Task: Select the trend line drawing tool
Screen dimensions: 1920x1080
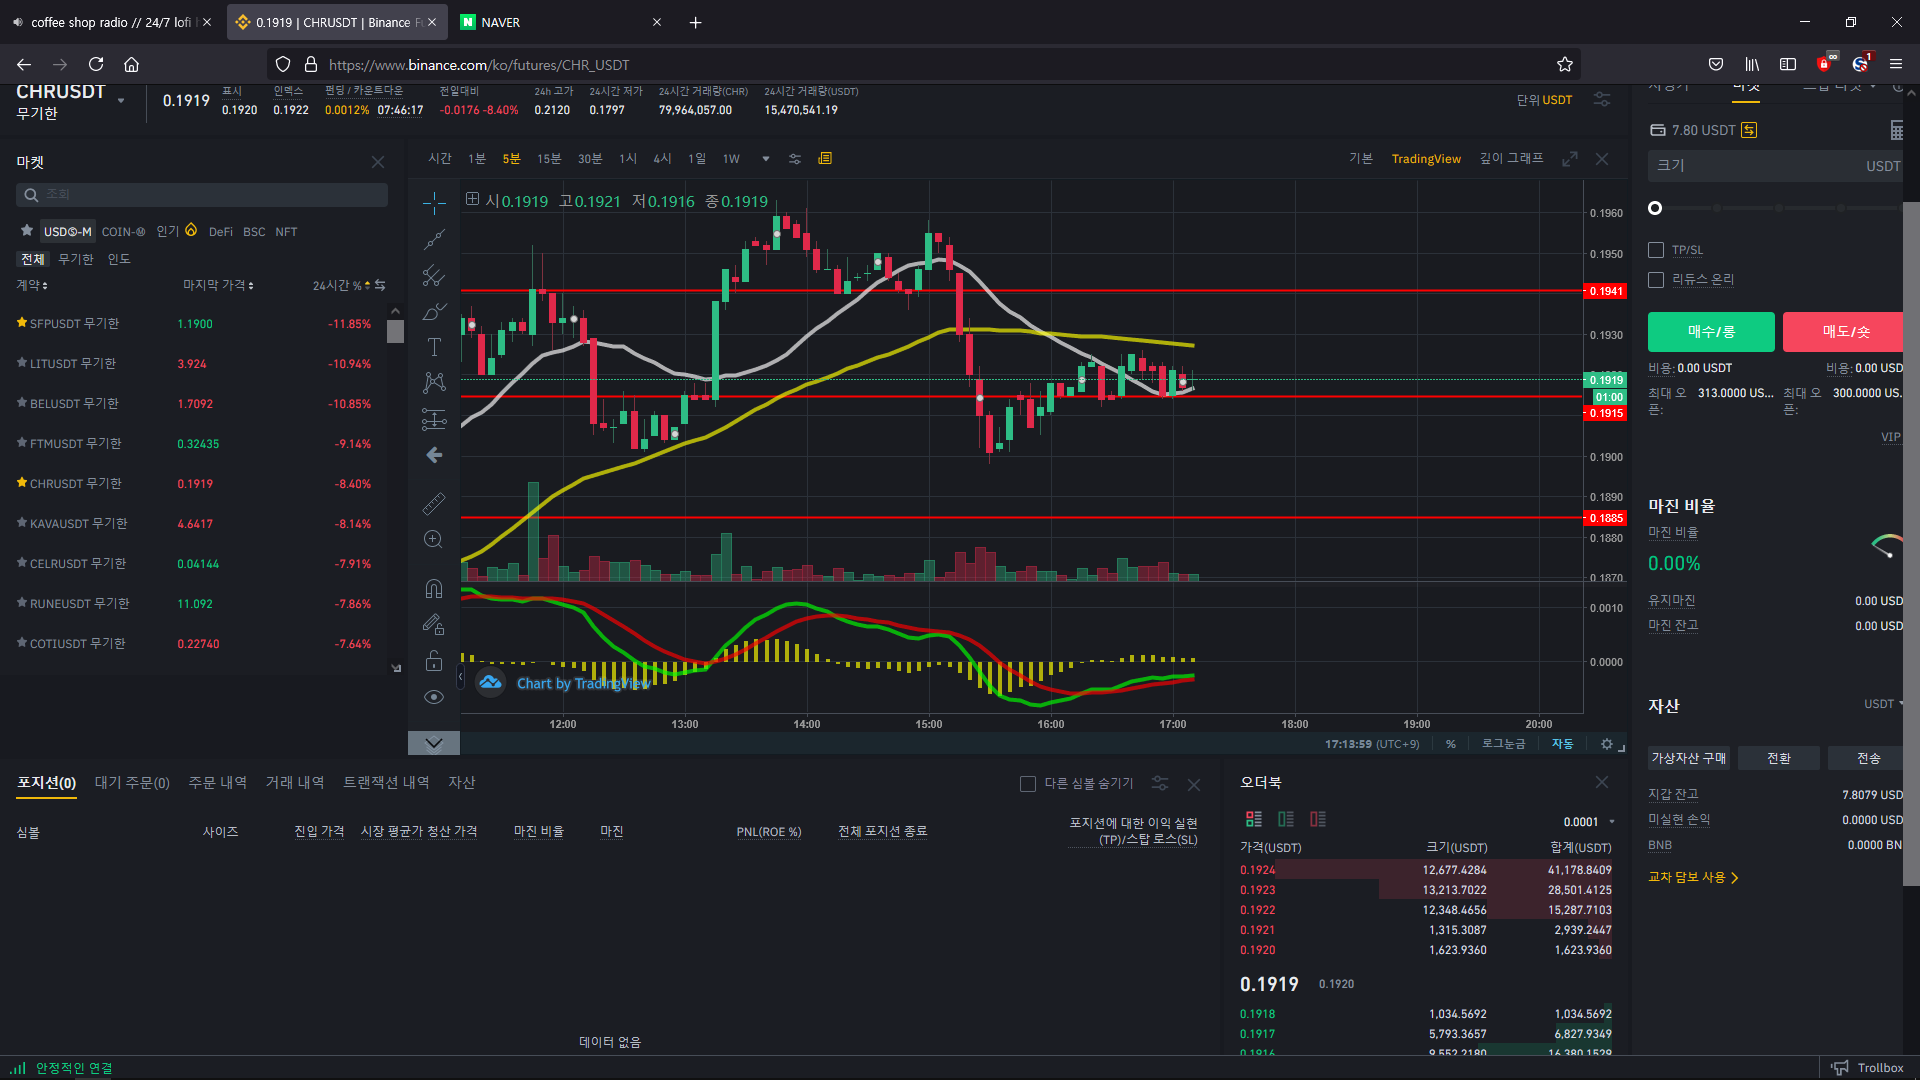Action: pos(434,240)
